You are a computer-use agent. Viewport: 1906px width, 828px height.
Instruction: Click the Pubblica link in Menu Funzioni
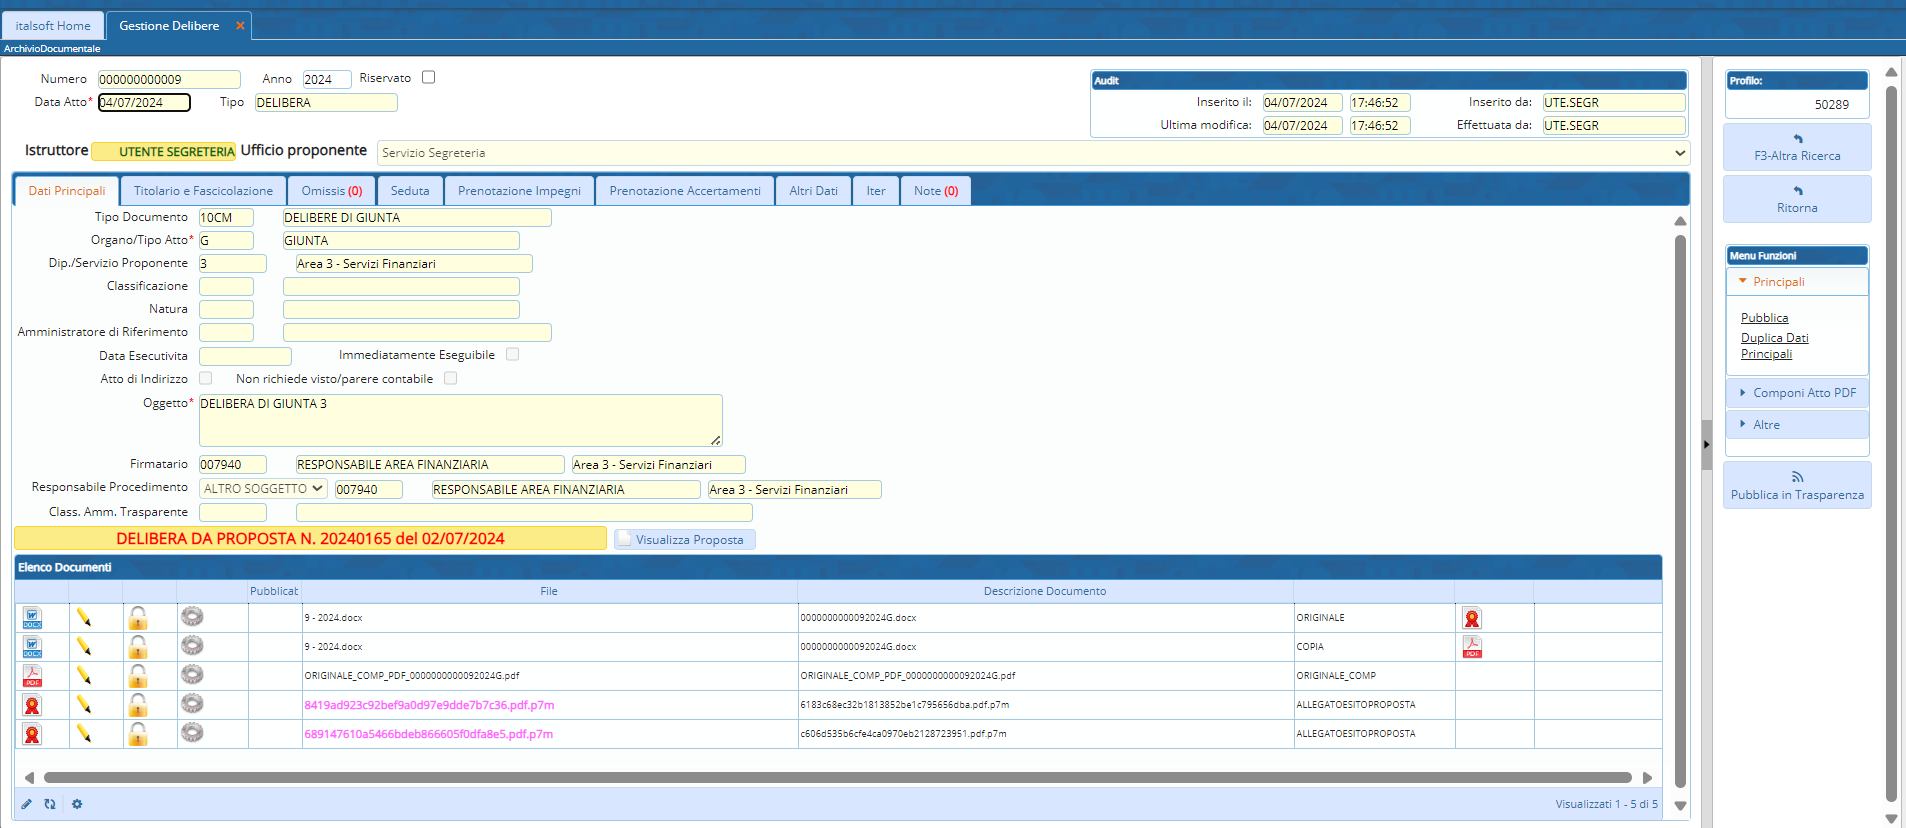pyautogui.click(x=1764, y=318)
